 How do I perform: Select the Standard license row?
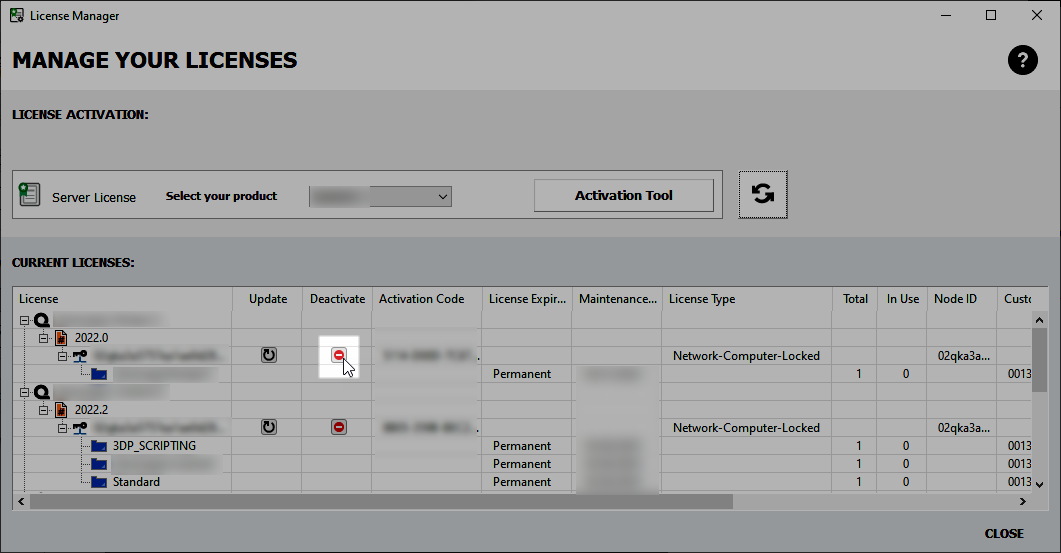[136, 482]
